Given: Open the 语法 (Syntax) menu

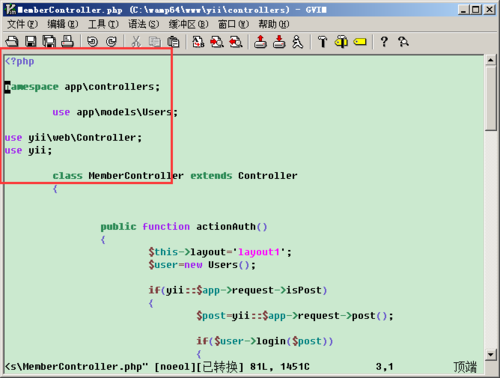Looking at the screenshot, I should pyautogui.click(x=144, y=24).
